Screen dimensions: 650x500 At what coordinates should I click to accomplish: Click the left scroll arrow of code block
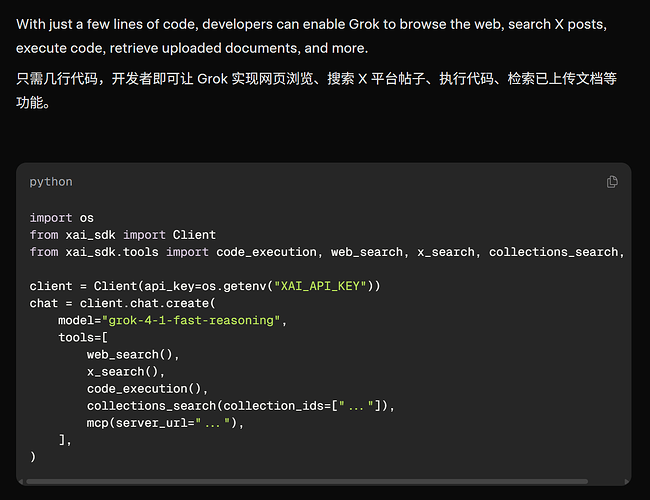(x=21, y=482)
